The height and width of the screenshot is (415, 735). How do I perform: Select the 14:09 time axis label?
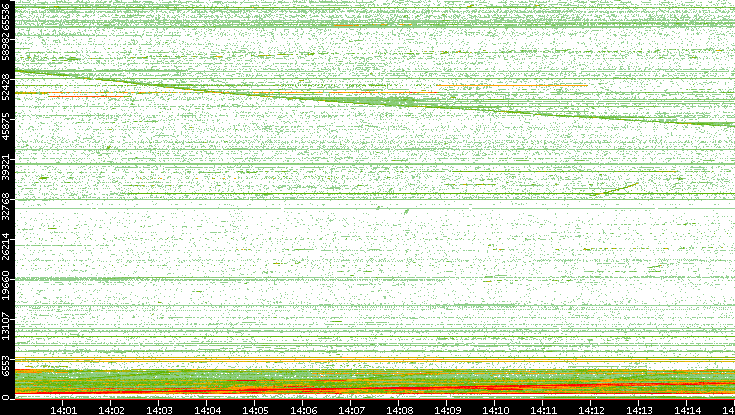click(x=448, y=409)
